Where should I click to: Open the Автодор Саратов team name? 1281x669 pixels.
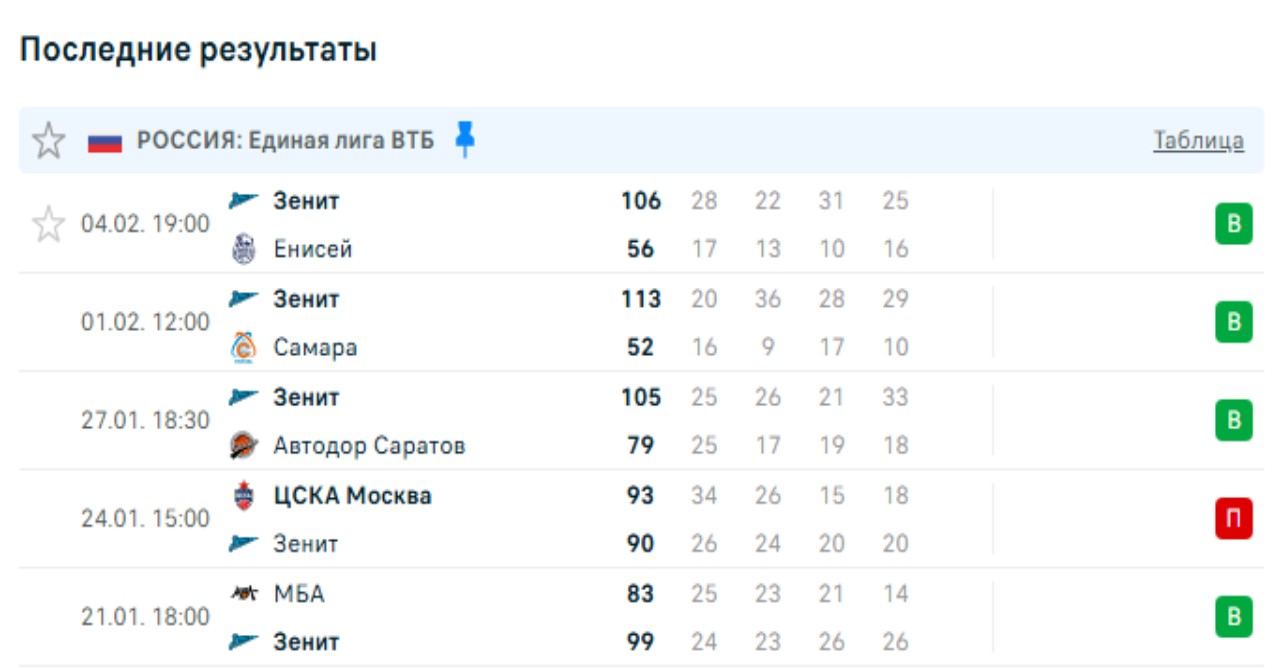(369, 445)
